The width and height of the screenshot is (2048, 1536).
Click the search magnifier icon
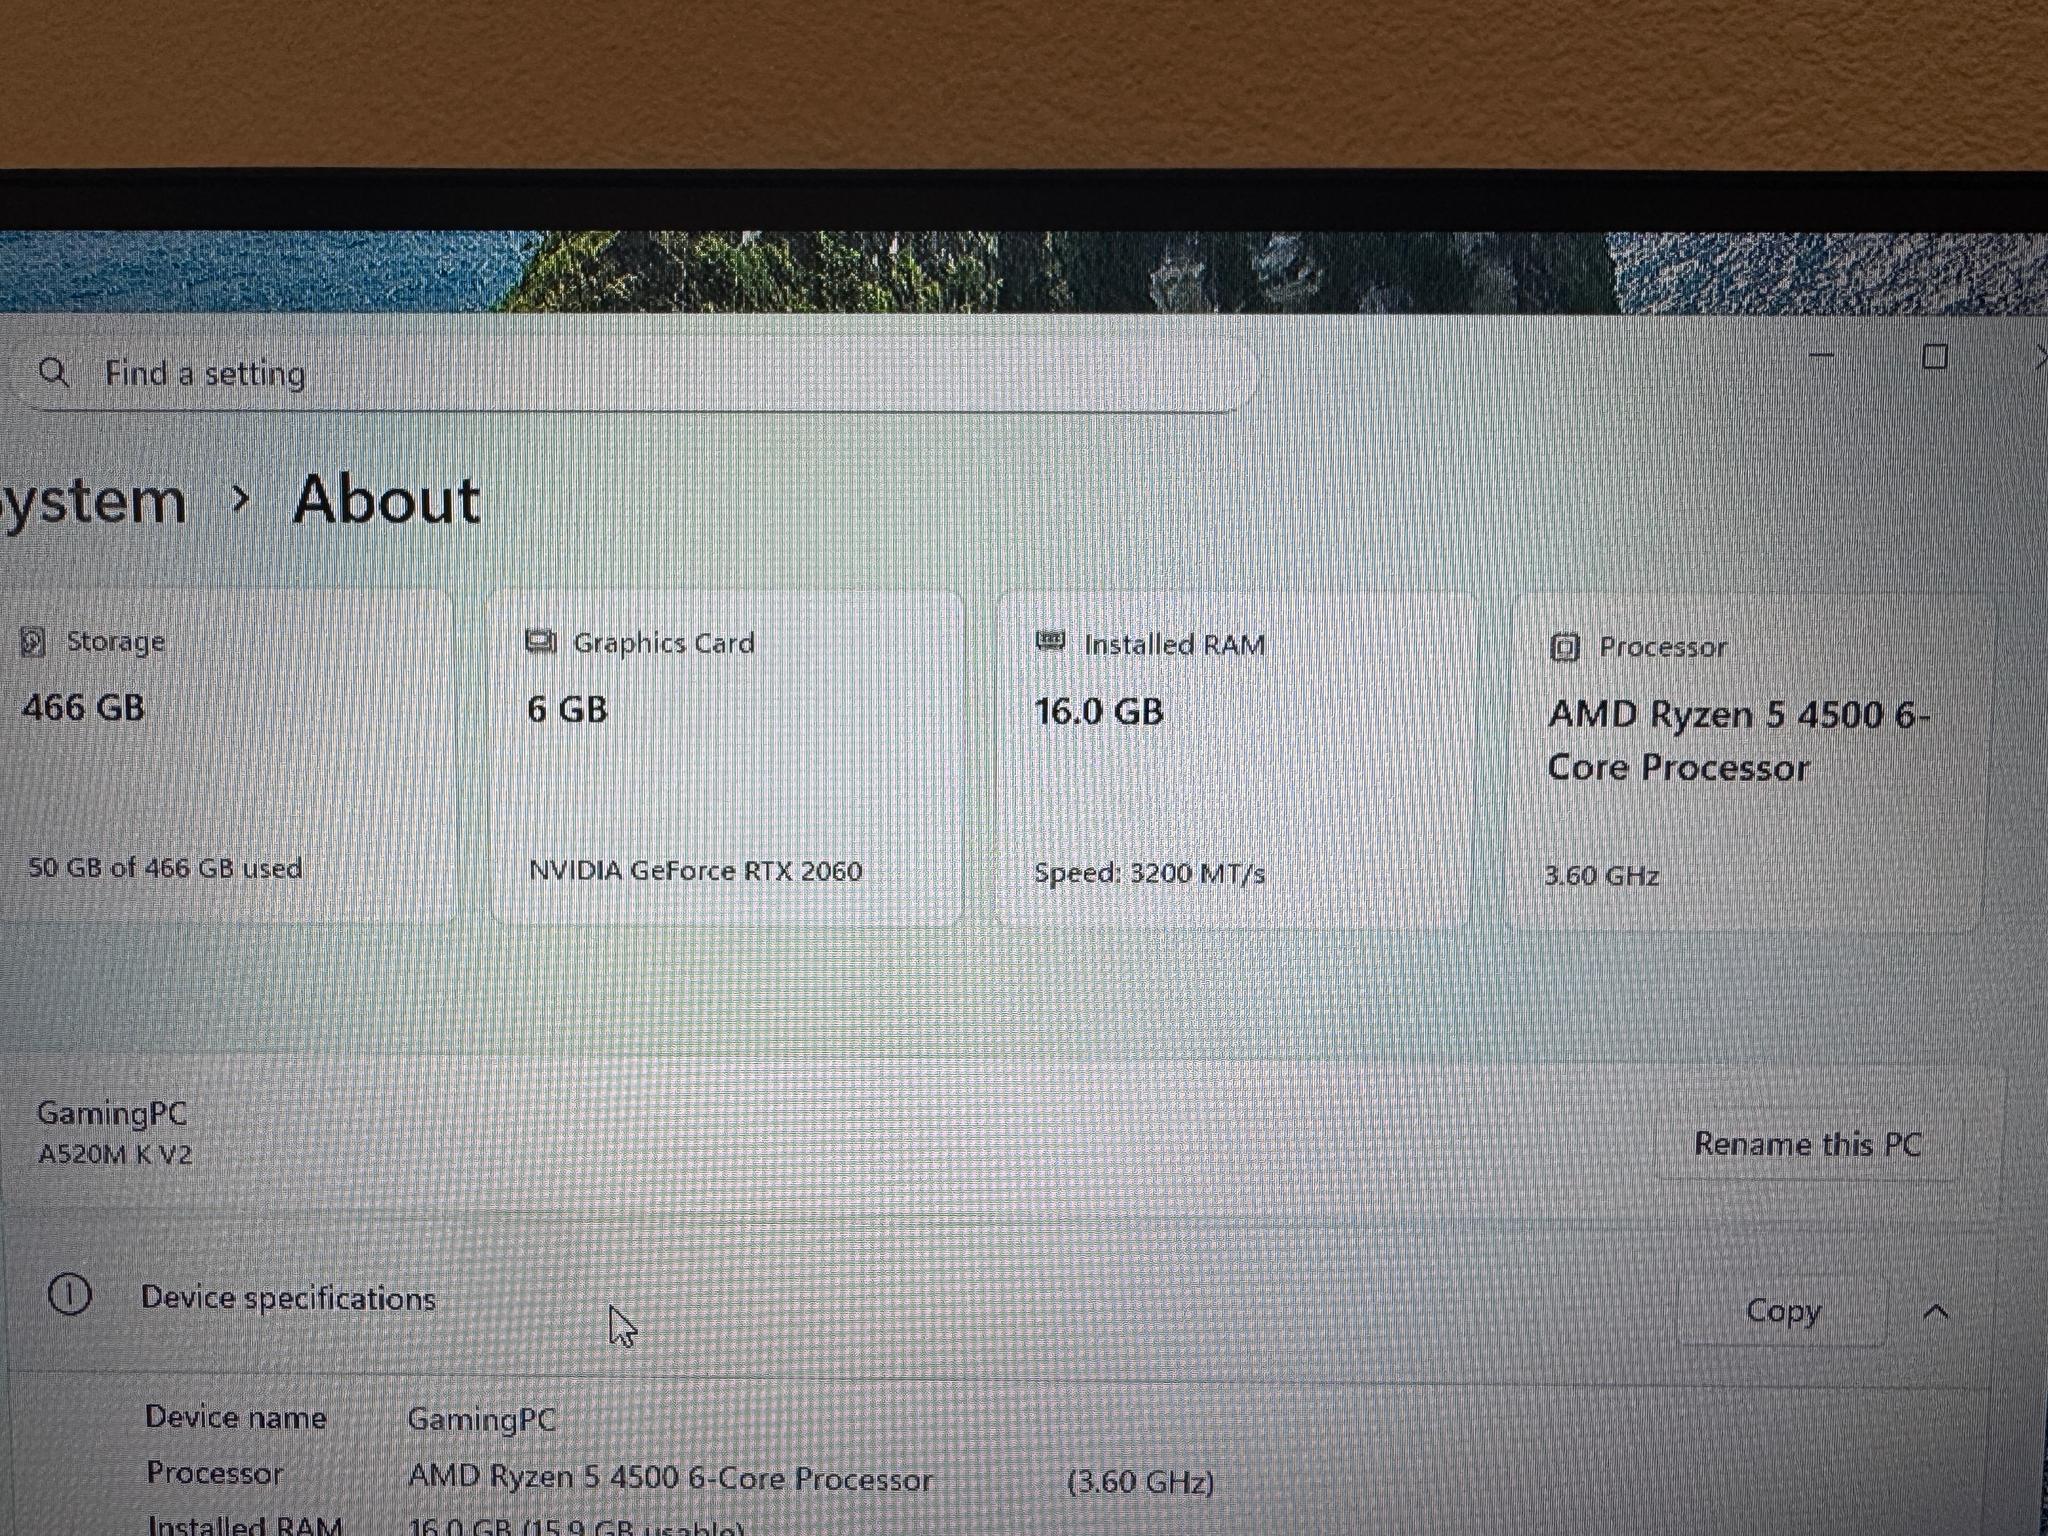[x=53, y=373]
